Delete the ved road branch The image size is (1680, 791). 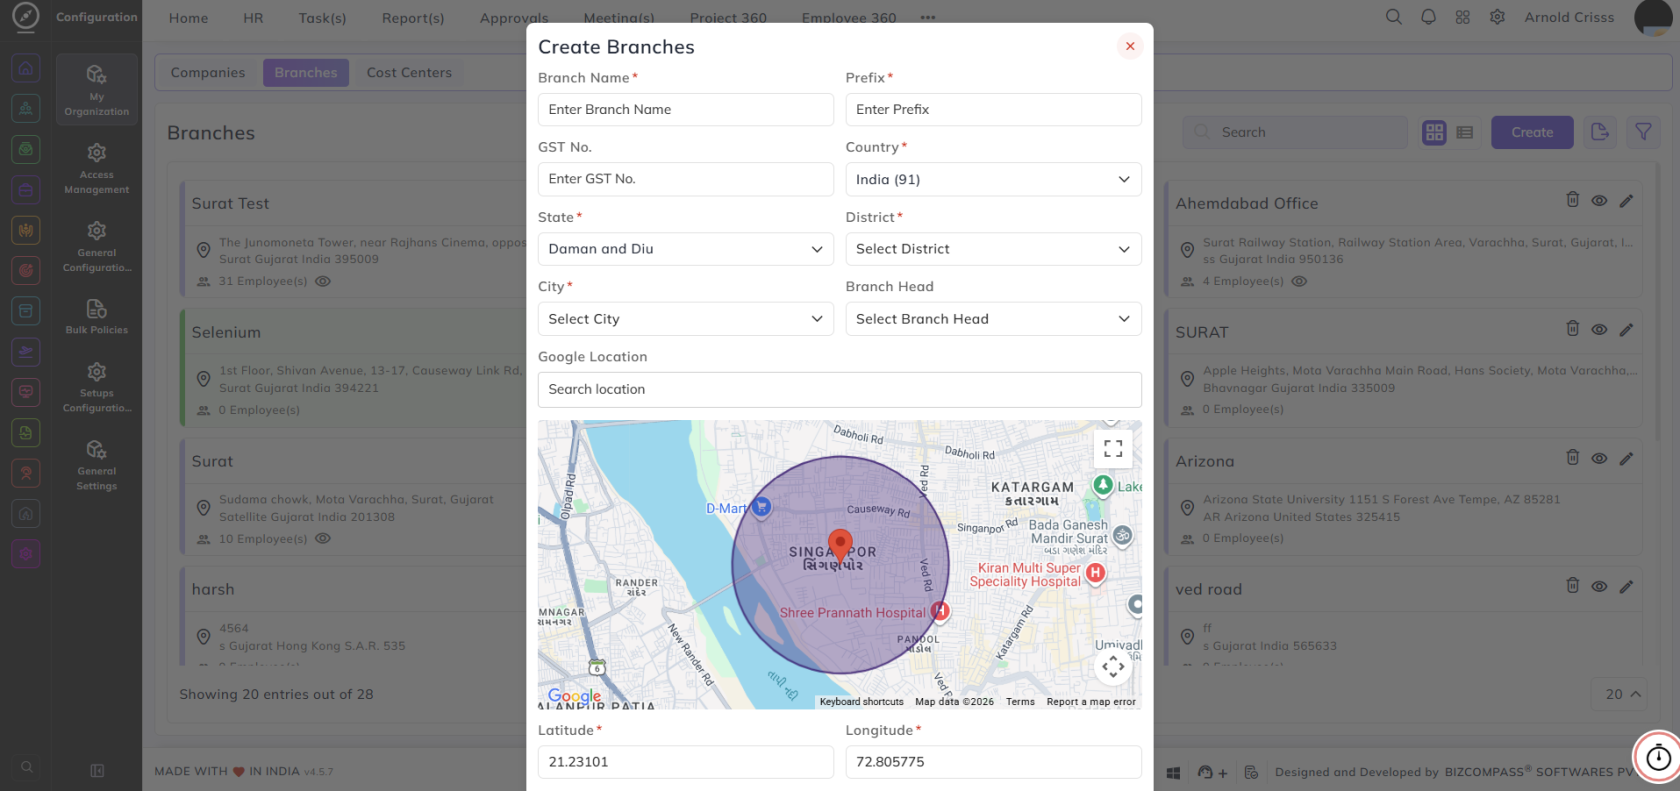[x=1572, y=586]
